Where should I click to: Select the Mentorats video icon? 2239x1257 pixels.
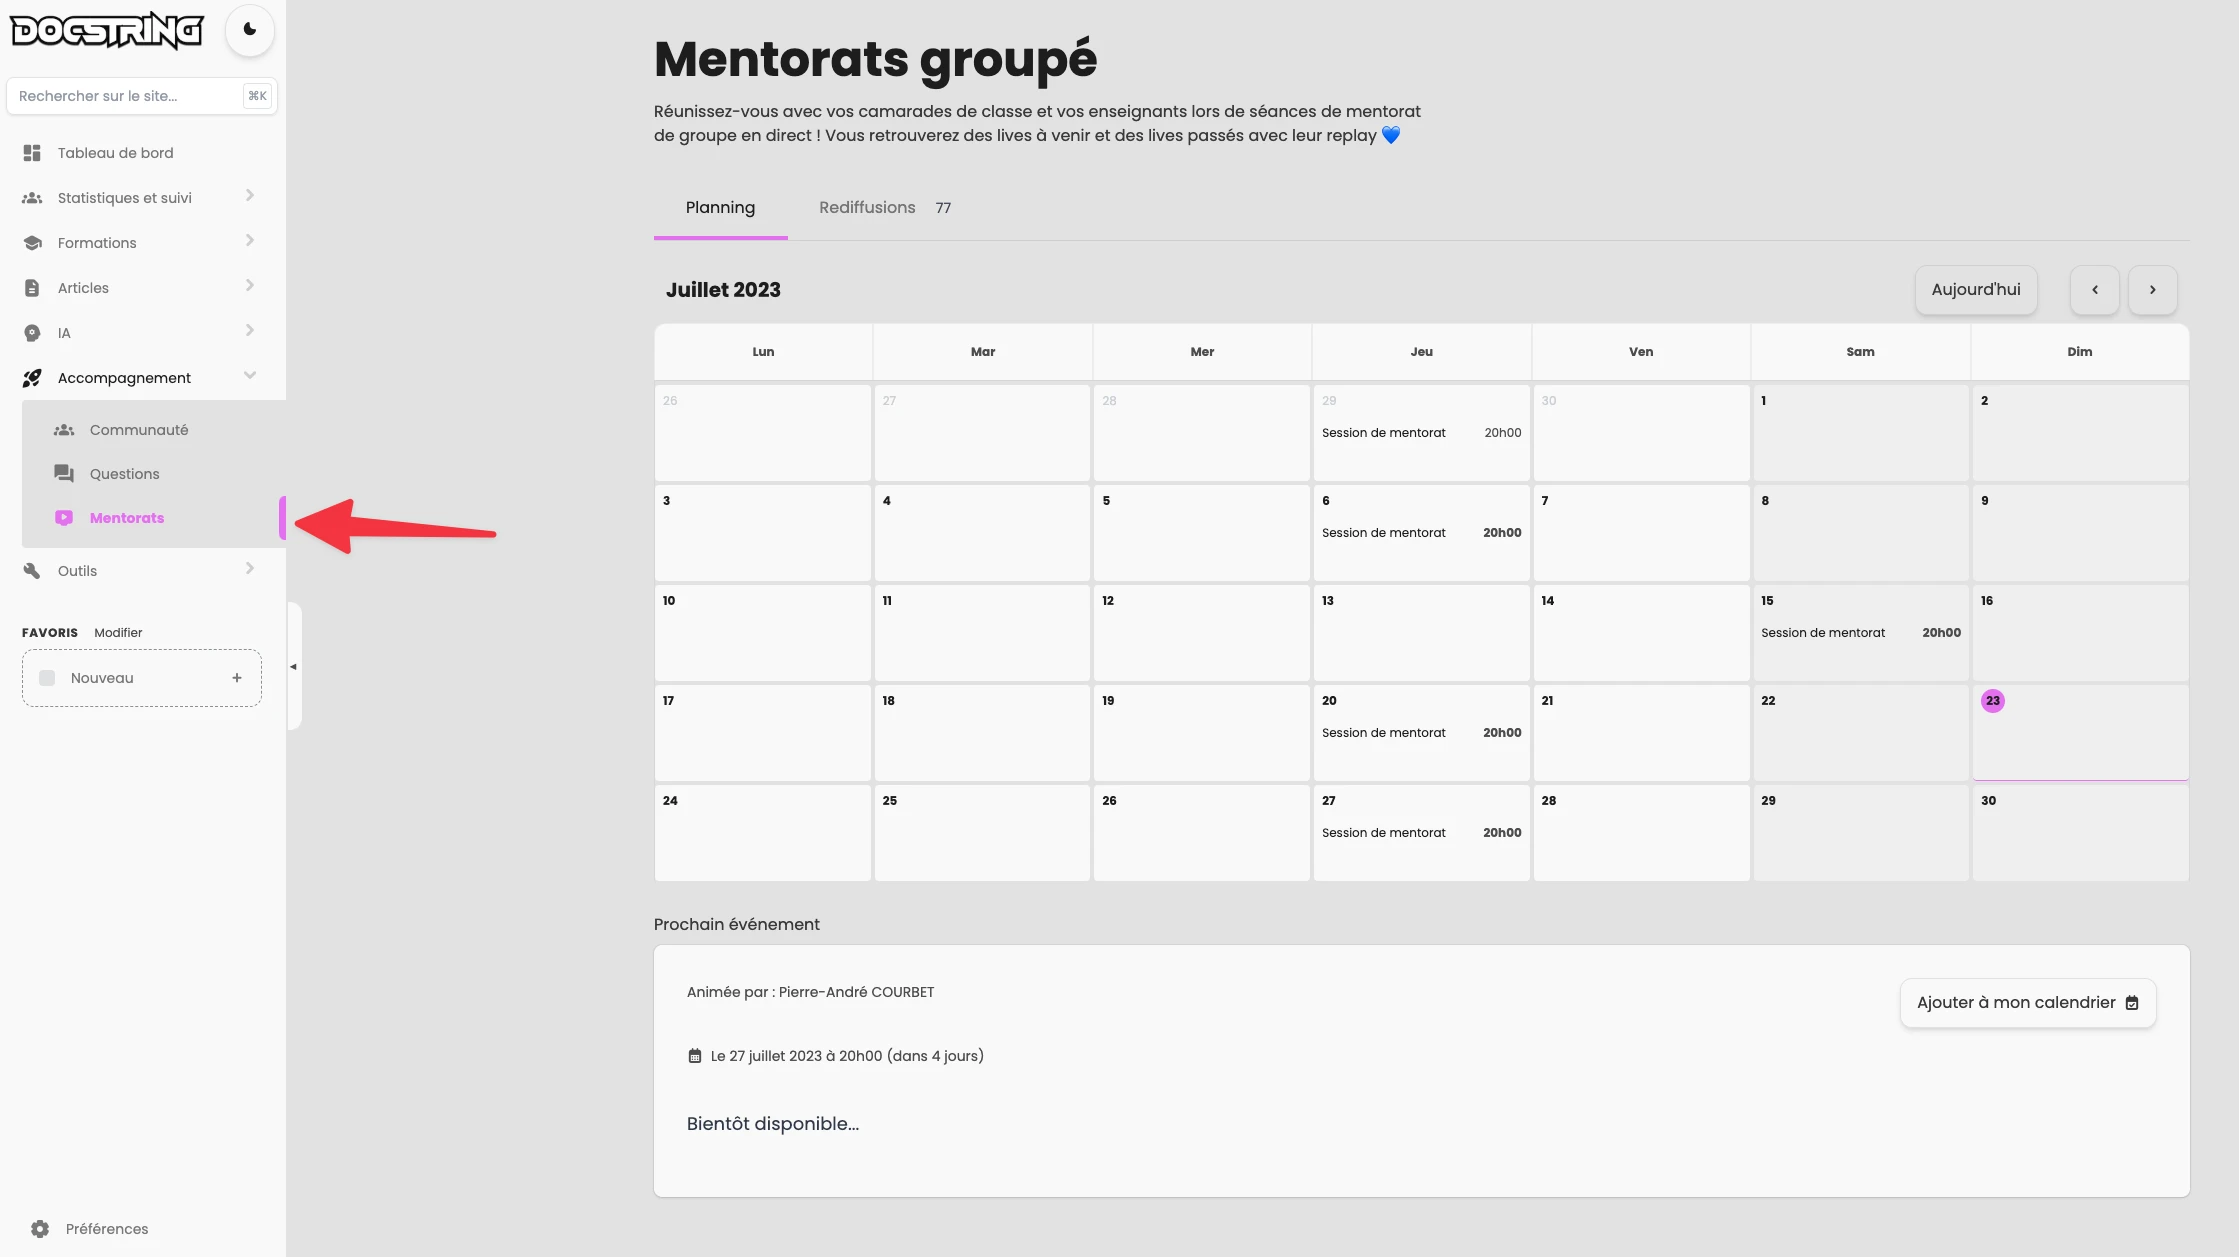[63, 517]
